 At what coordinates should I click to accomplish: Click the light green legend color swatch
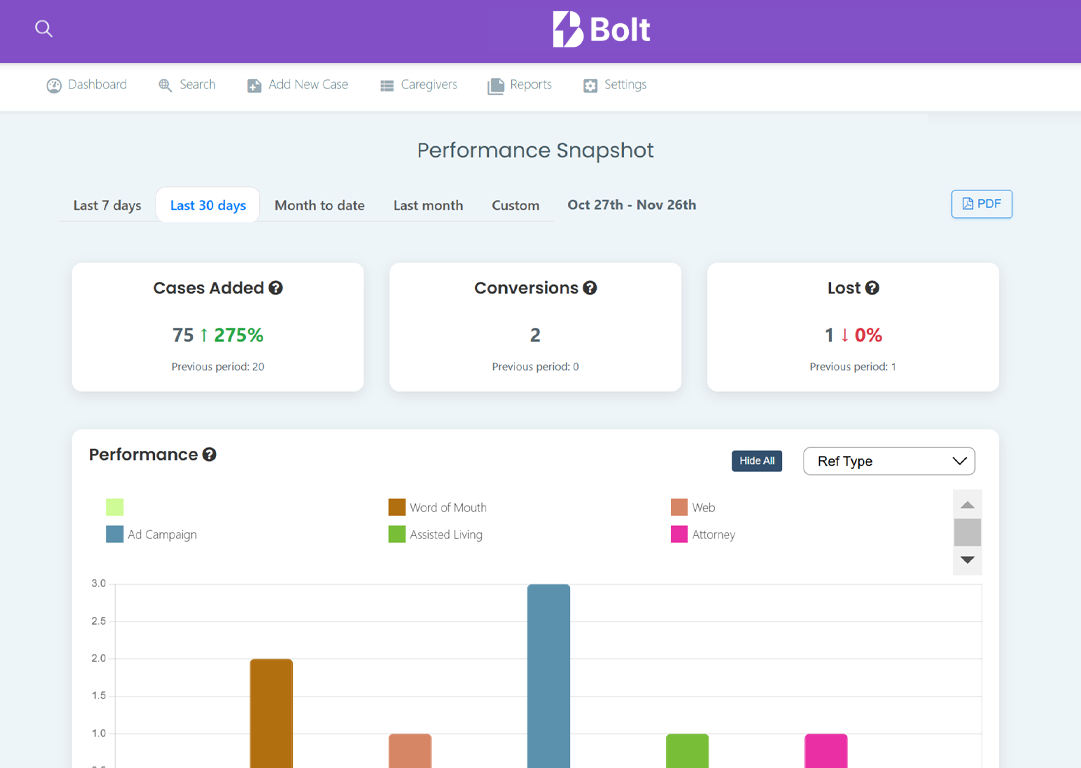click(114, 507)
